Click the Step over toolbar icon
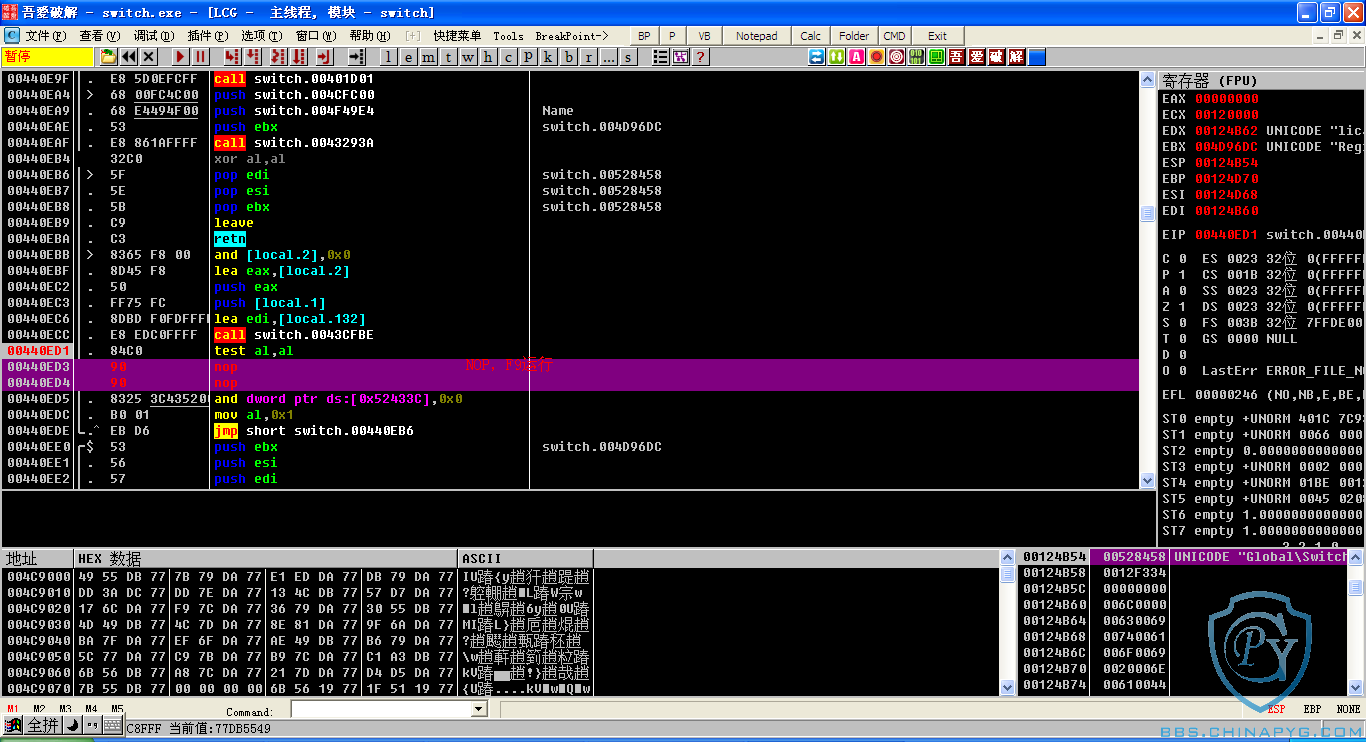Image resolution: width=1366 pixels, height=742 pixels. tap(253, 57)
